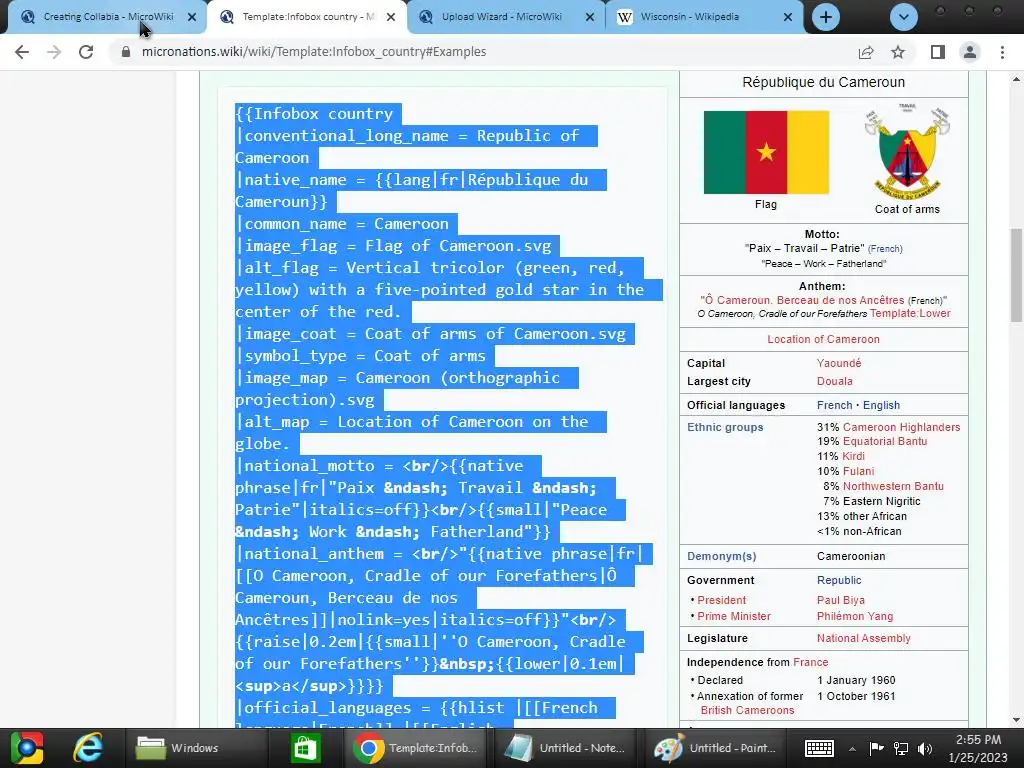Open Chrome three-dot menu
This screenshot has height=768, width=1024.
(x=1002, y=52)
